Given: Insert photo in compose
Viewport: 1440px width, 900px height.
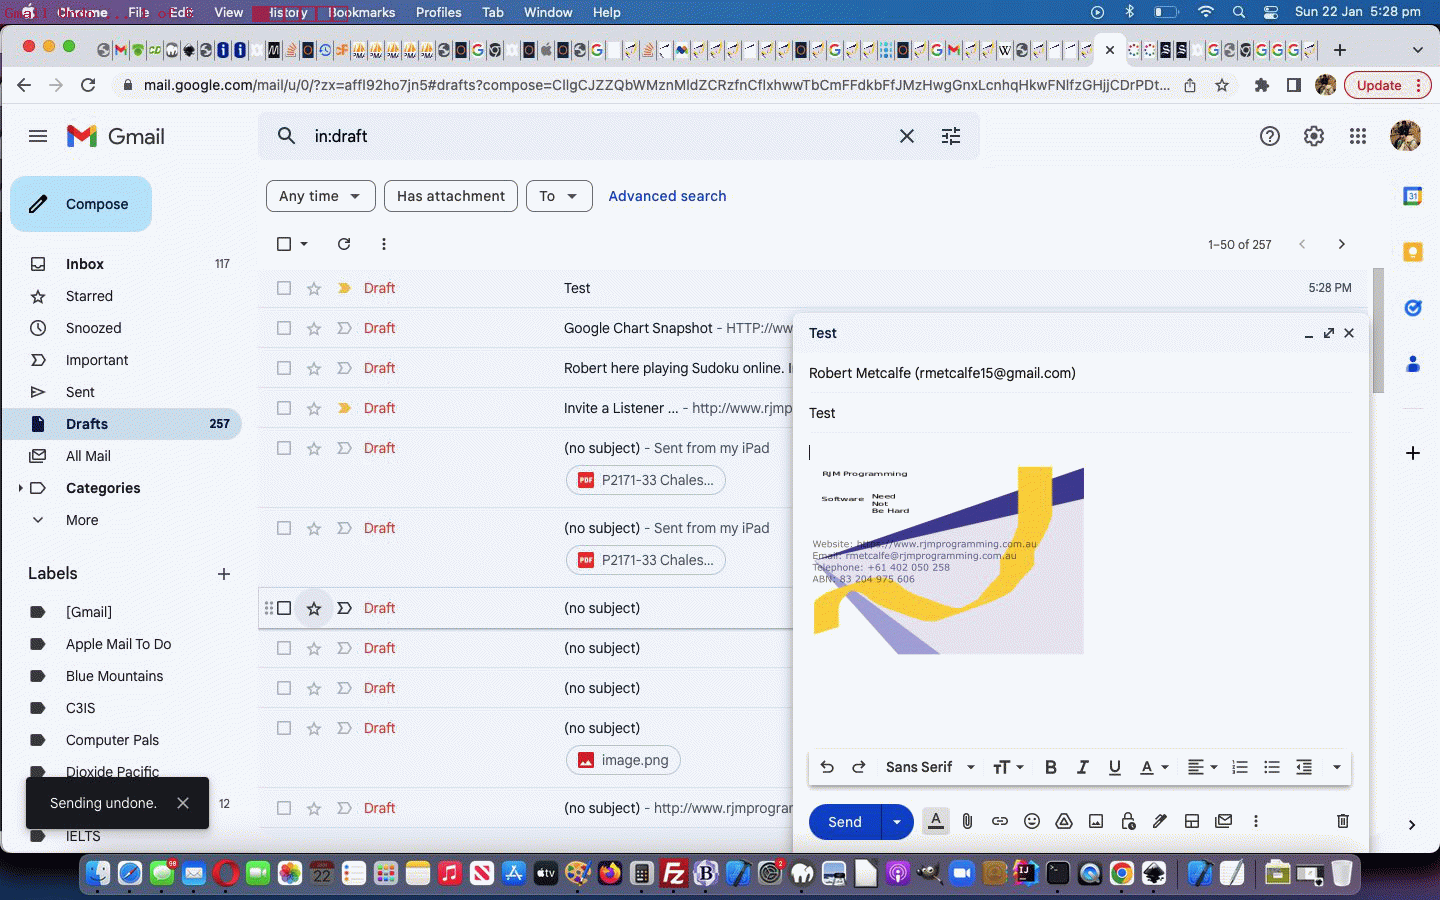Looking at the screenshot, I should pos(1096,821).
